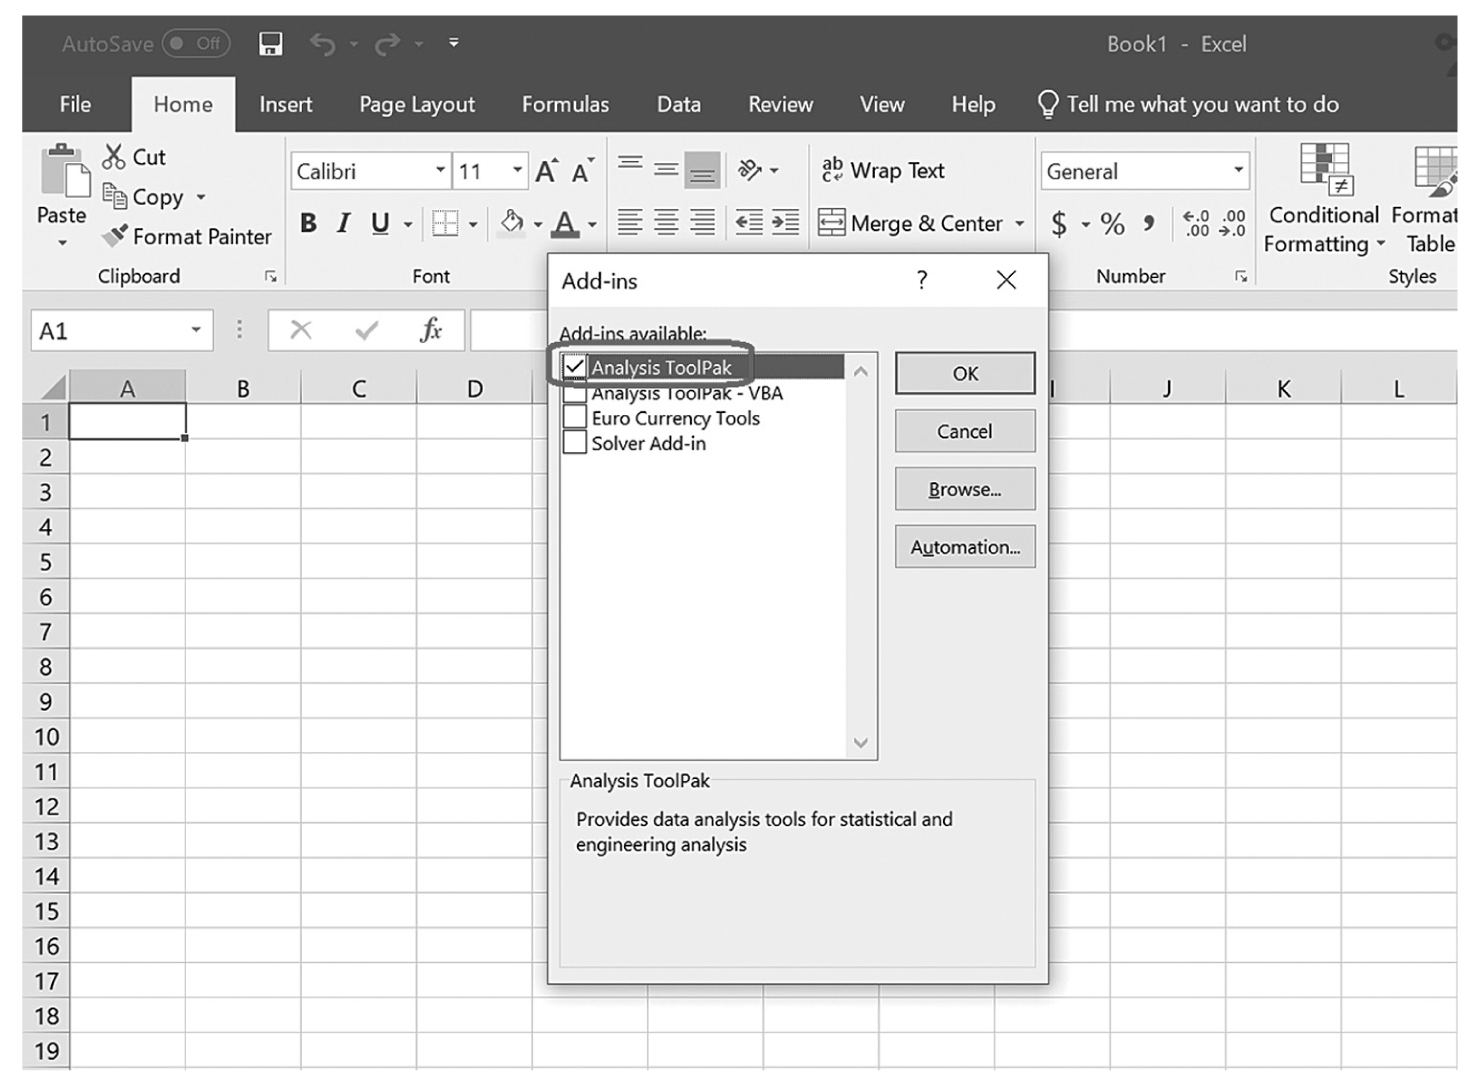1480x1092 pixels.
Task: Click the Comma Style icon
Action: click(1150, 222)
